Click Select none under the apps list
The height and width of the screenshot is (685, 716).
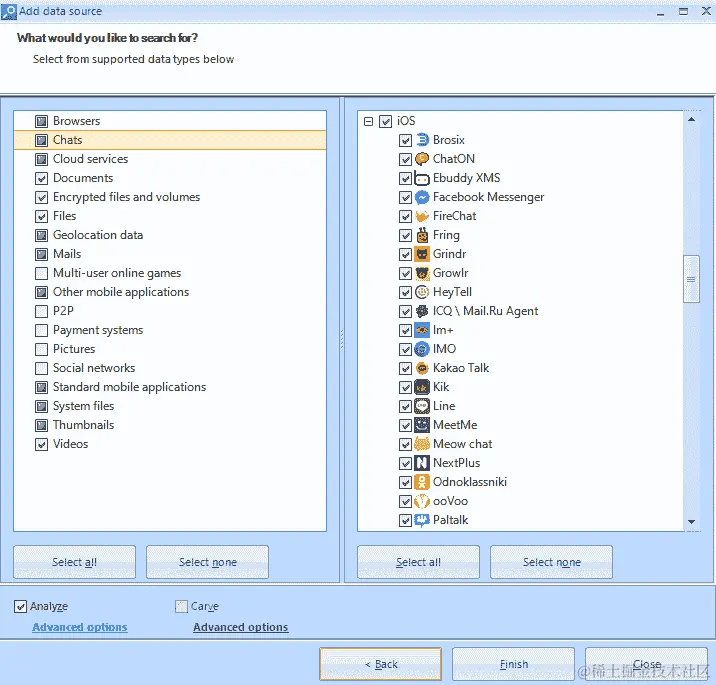pyautogui.click(x=552, y=562)
